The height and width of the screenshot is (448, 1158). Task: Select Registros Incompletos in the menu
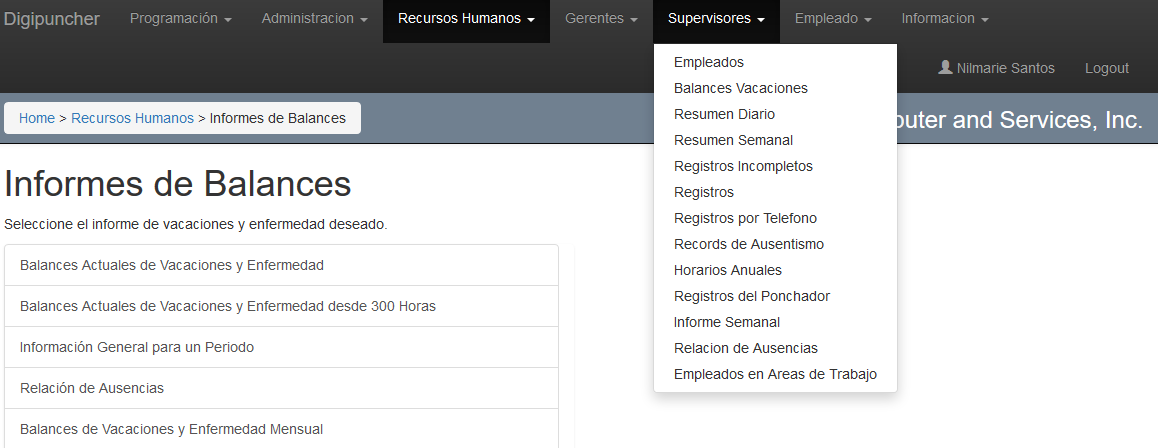coord(743,166)
